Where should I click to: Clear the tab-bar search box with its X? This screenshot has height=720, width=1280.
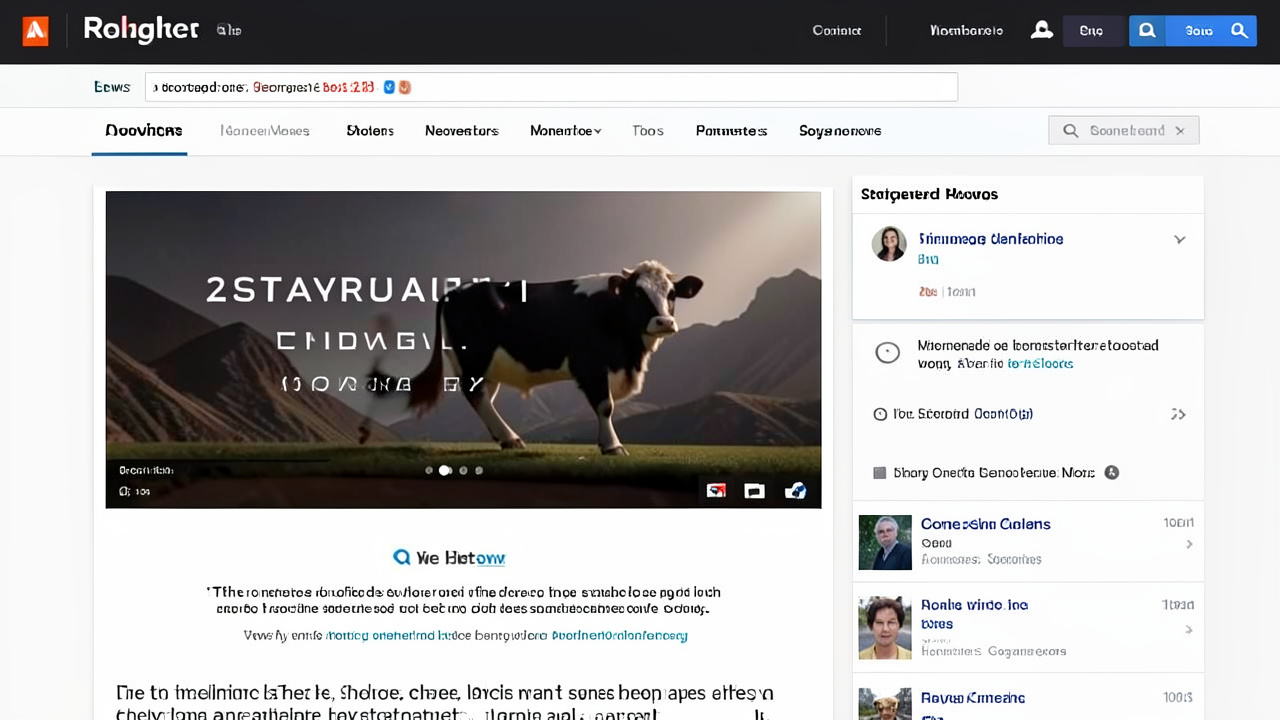pyautogui.click(x=1180, y=130)
